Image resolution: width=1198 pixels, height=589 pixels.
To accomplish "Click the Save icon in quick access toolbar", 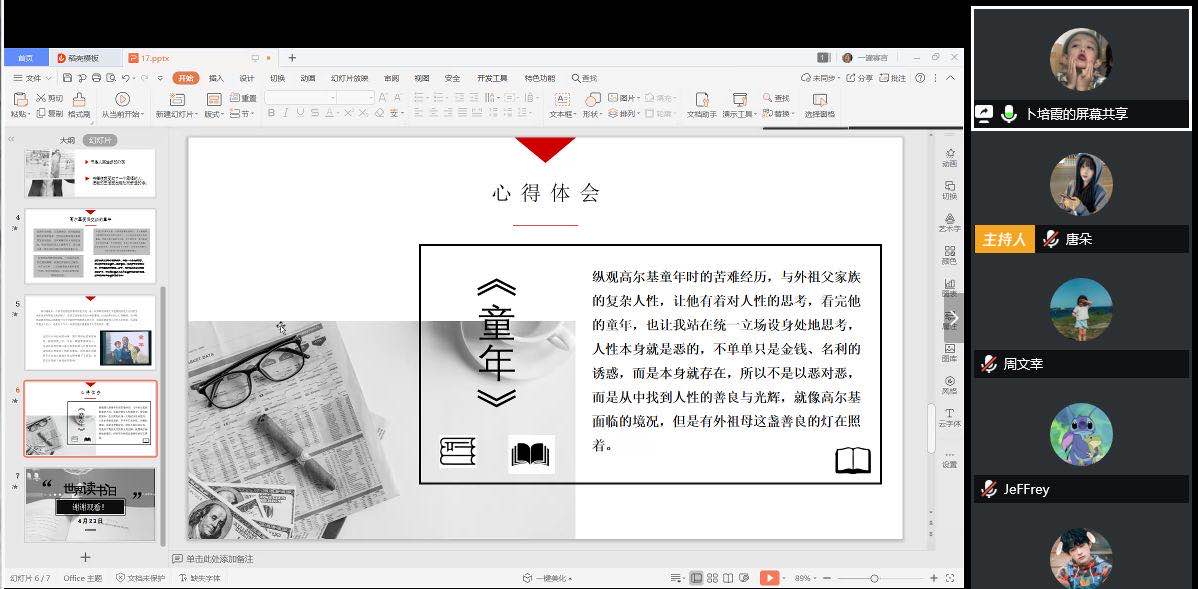I will [68, 78].
